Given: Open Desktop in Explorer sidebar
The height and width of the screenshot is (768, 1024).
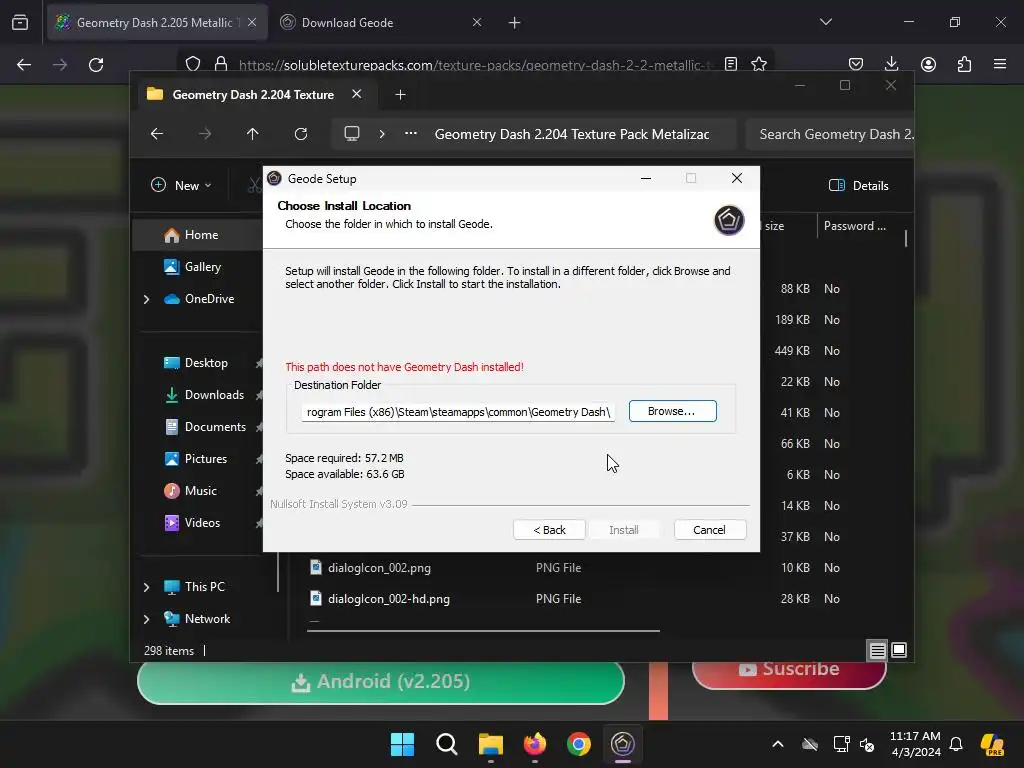Looking at the screenshot, I should [197, 363].
